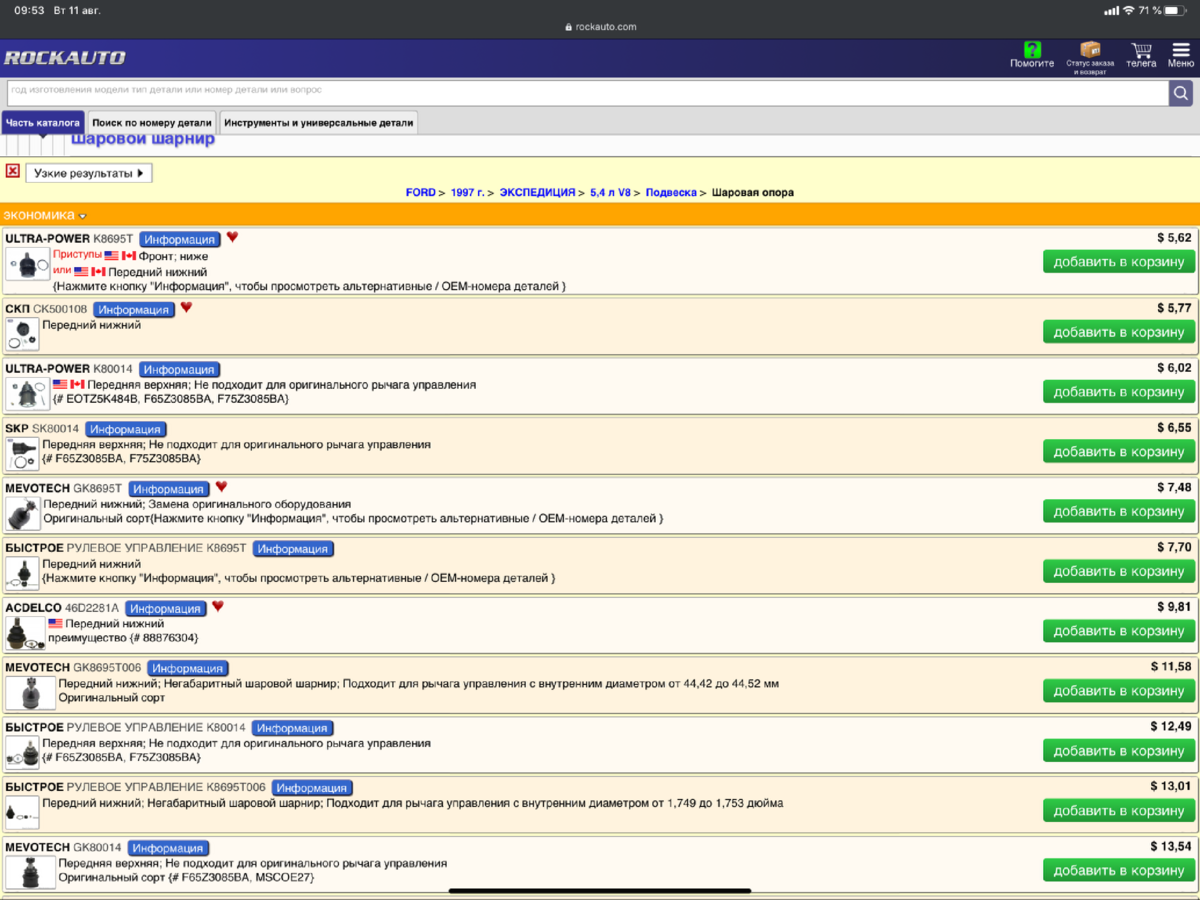Open CK500108 product thumbnail
Viewport: 1200px width, 900px height.
pyautogui.click(x=22, y=334)
